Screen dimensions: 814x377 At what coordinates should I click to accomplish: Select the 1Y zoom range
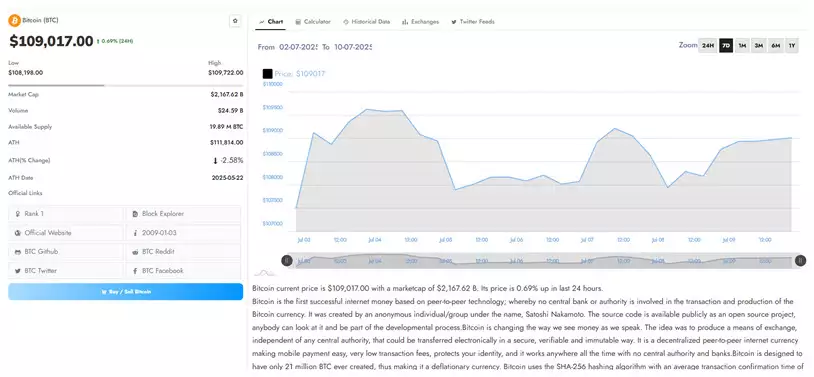[792, 46]
